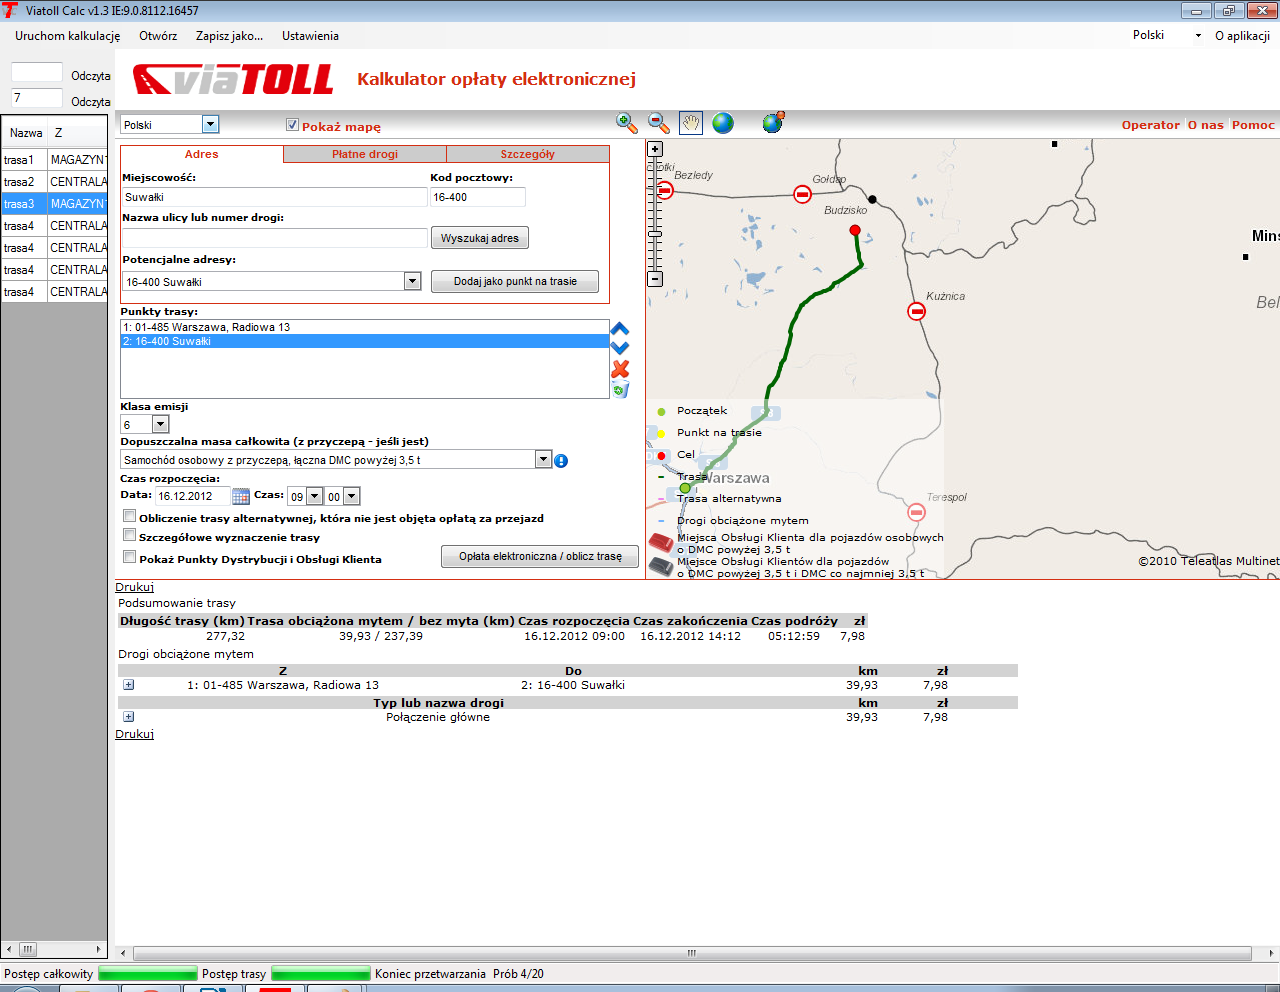The image size is (1280, 992).
Task: Activate the hand pan tool
Action: [x=691, y=123]
